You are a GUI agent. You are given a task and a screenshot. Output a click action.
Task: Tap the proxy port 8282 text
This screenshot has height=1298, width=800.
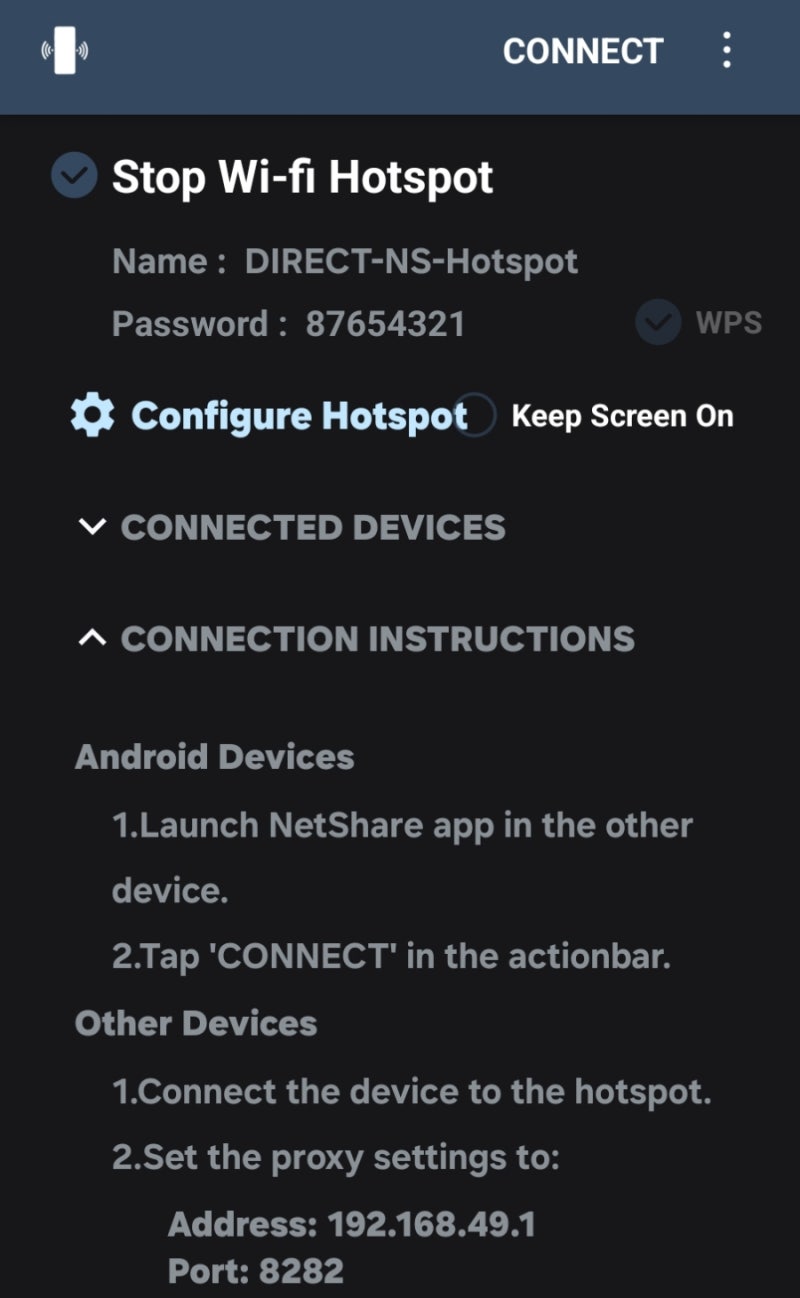pyautogui.click(x=301, y=1271)
